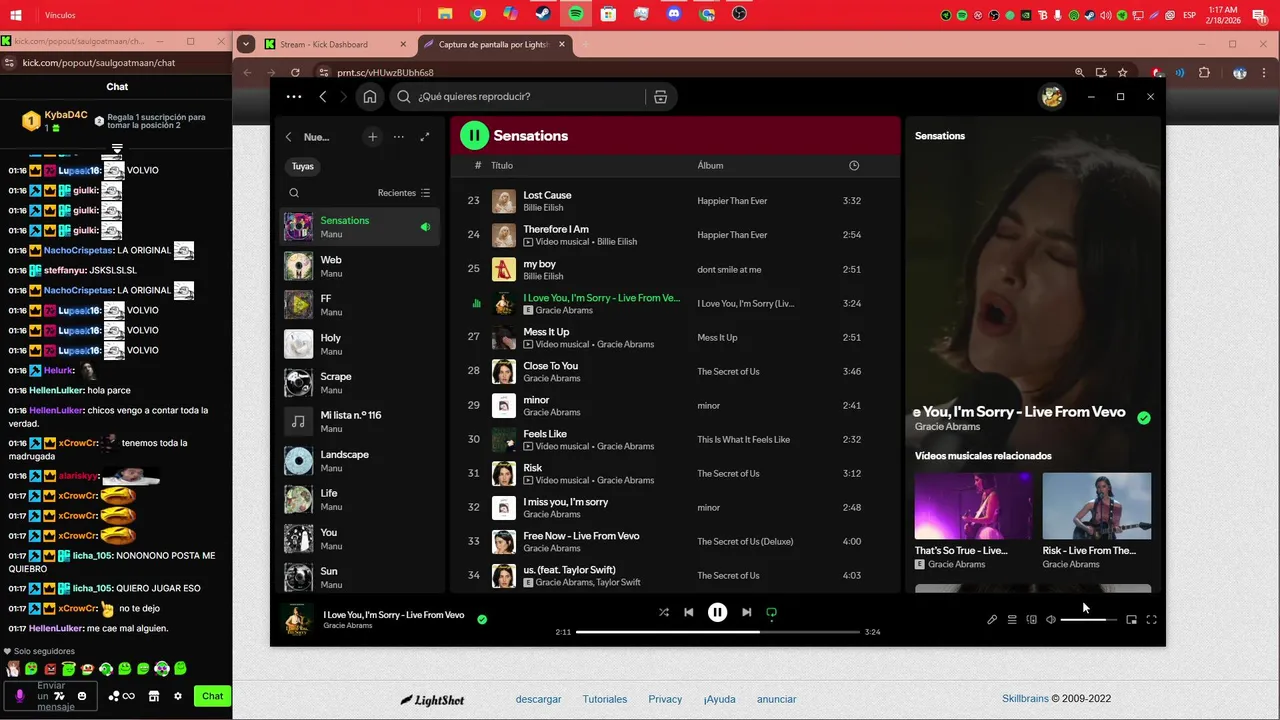
Task: Sort by the Álbum column header
Action: pyautogui.click(x=710, y=166)
